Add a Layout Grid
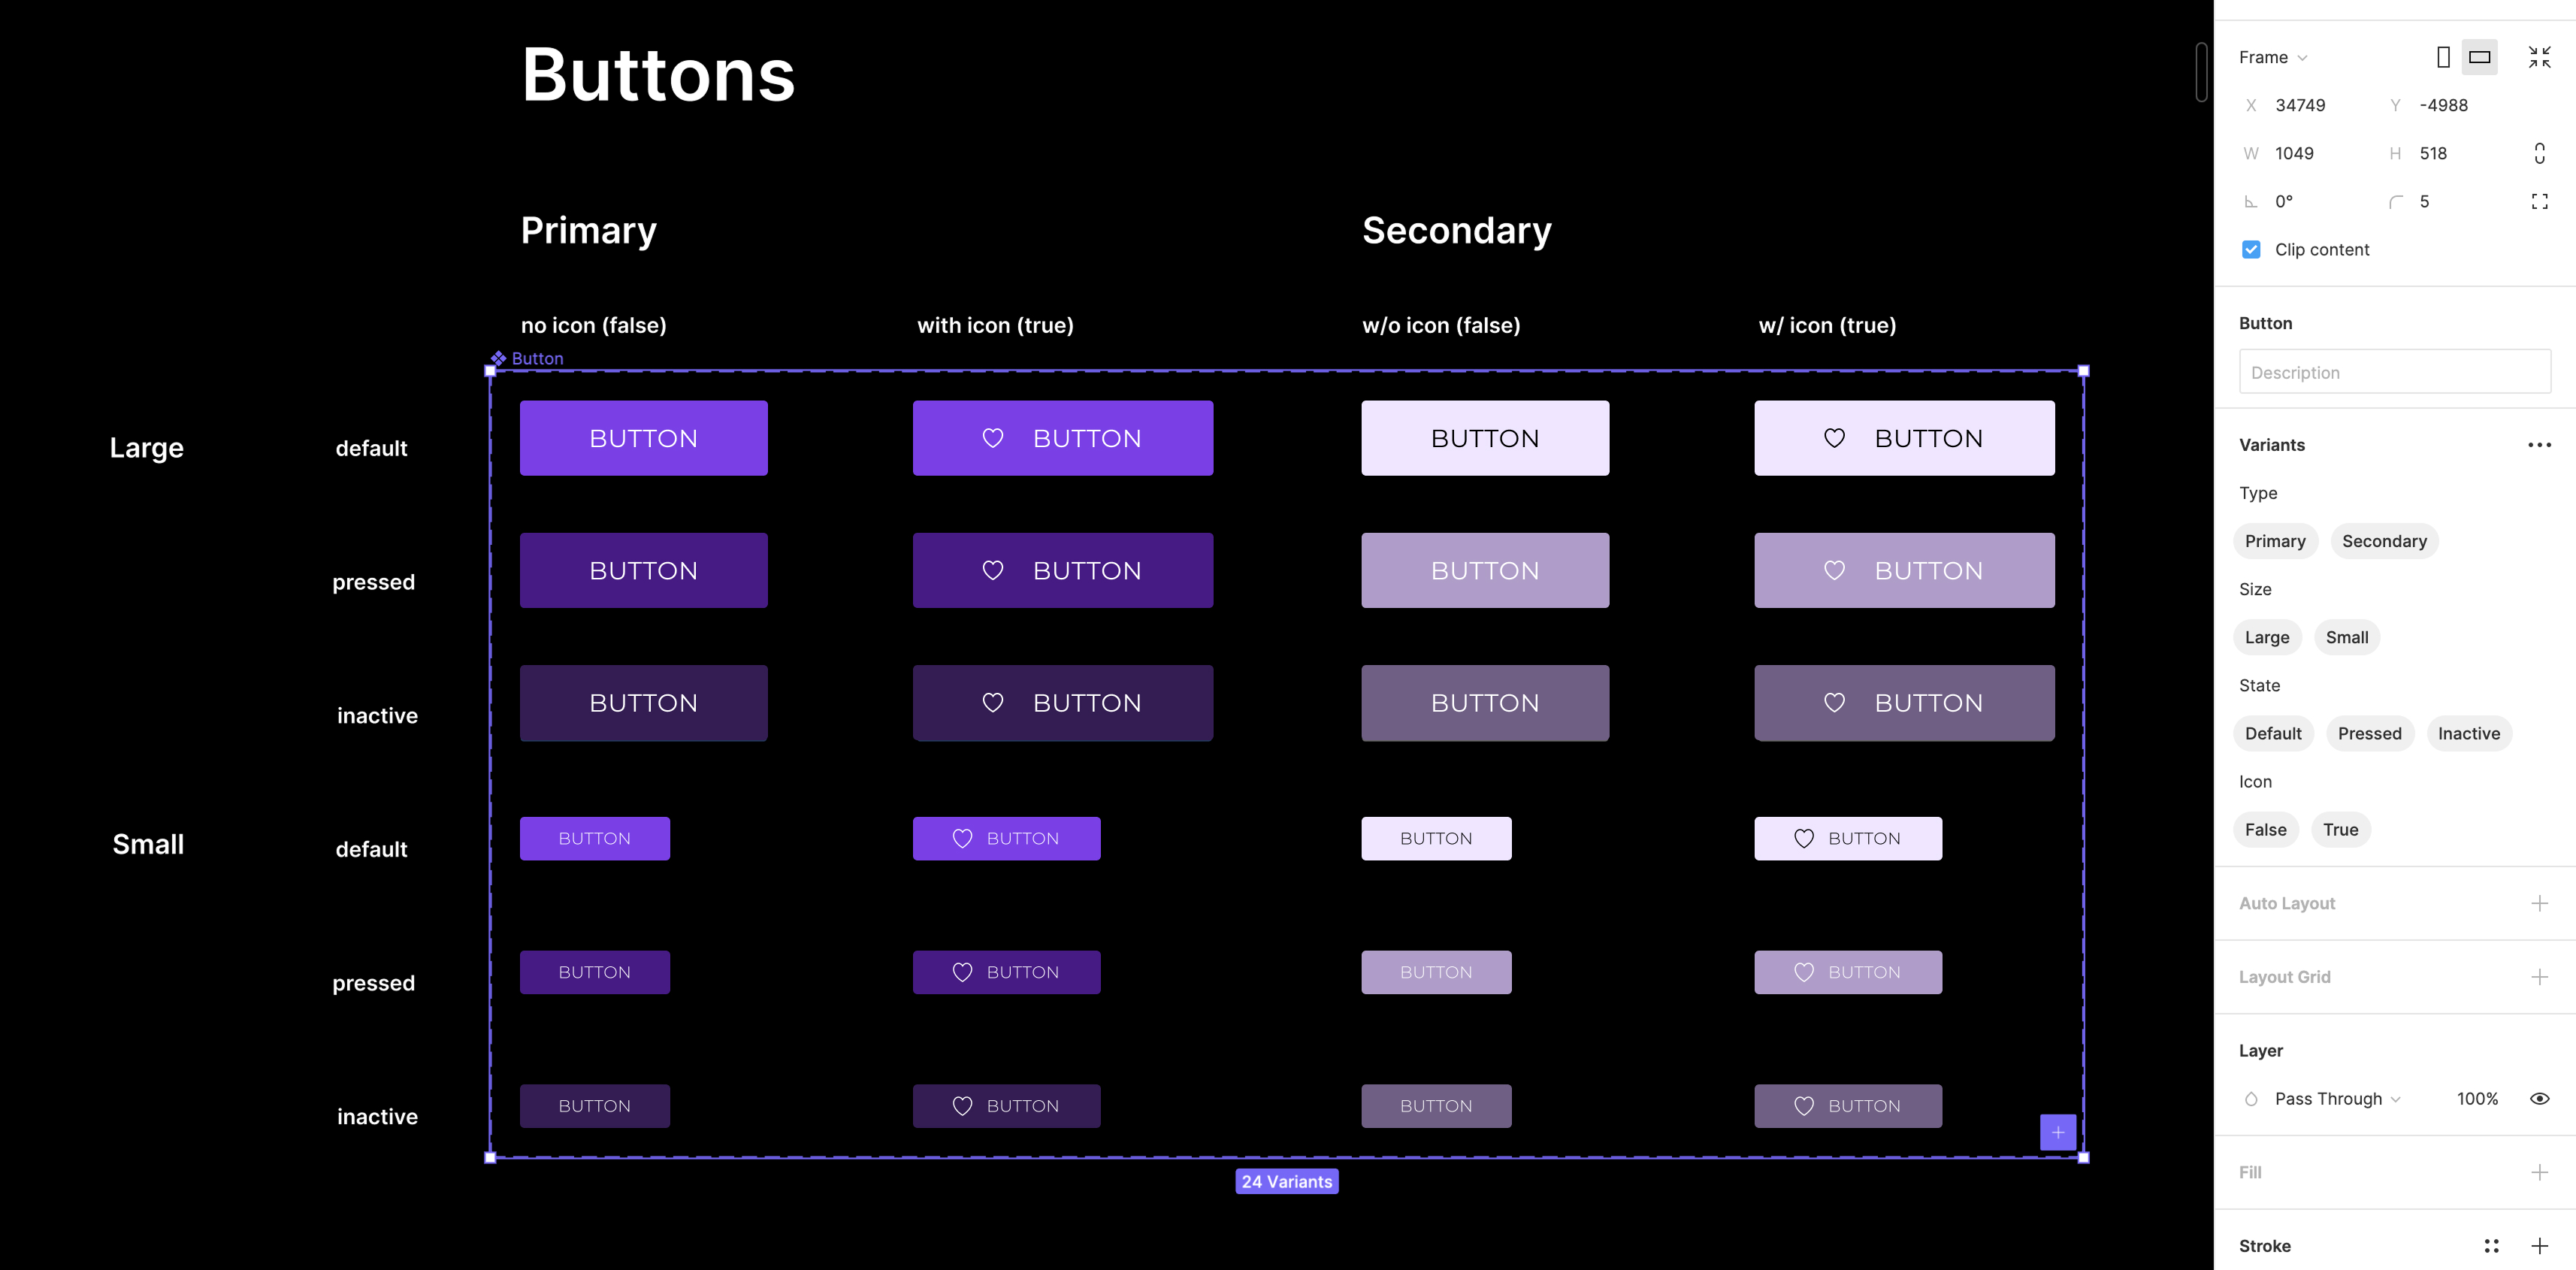Viewport: 2576px width, 1270px height. [x=2540, y=977]
